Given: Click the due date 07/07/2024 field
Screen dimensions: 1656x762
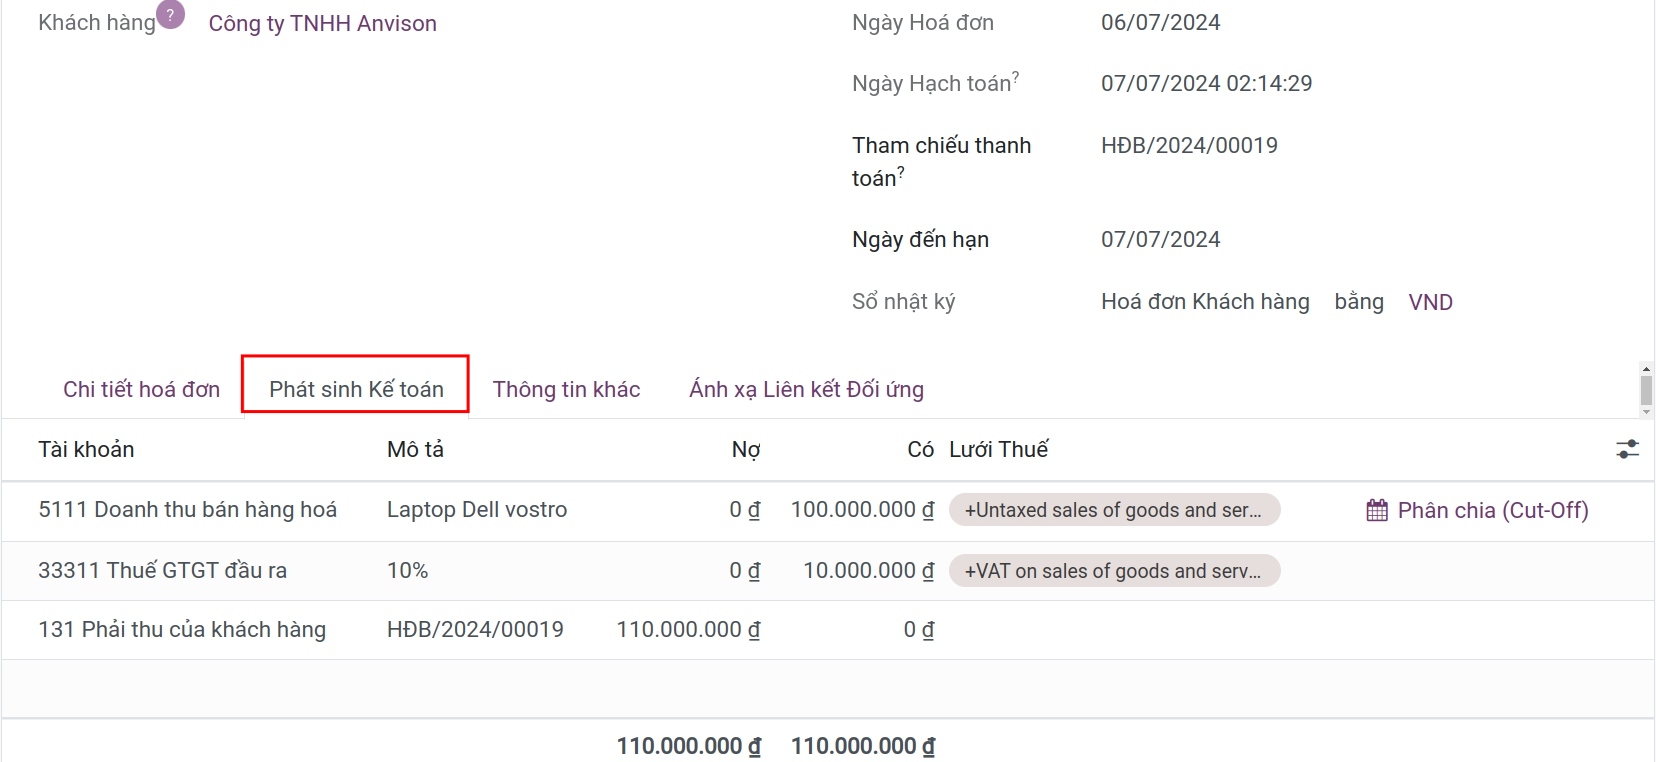Looking at the screenshot, I should point(1160,240).
